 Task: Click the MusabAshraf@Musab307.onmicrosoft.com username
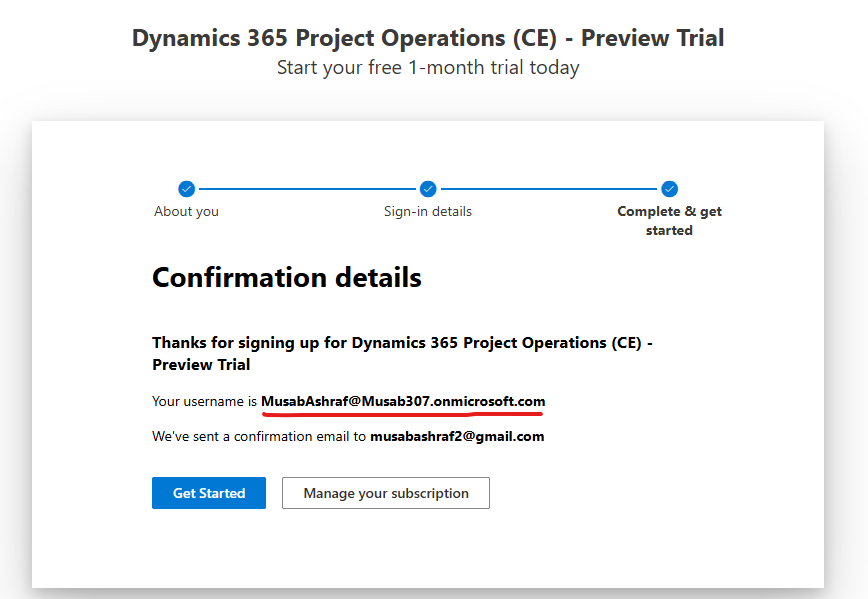tap(403, 401)
